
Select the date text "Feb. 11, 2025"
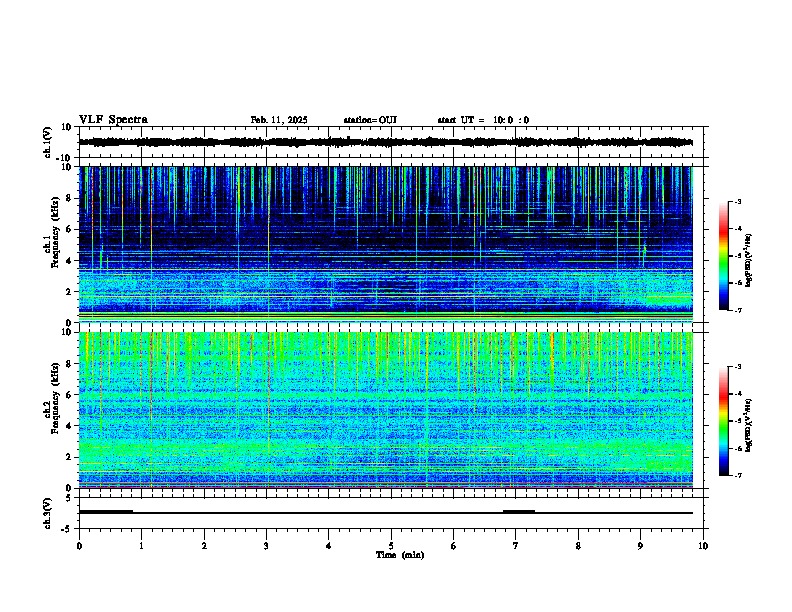pyautogui.click(x=279, y=120)
